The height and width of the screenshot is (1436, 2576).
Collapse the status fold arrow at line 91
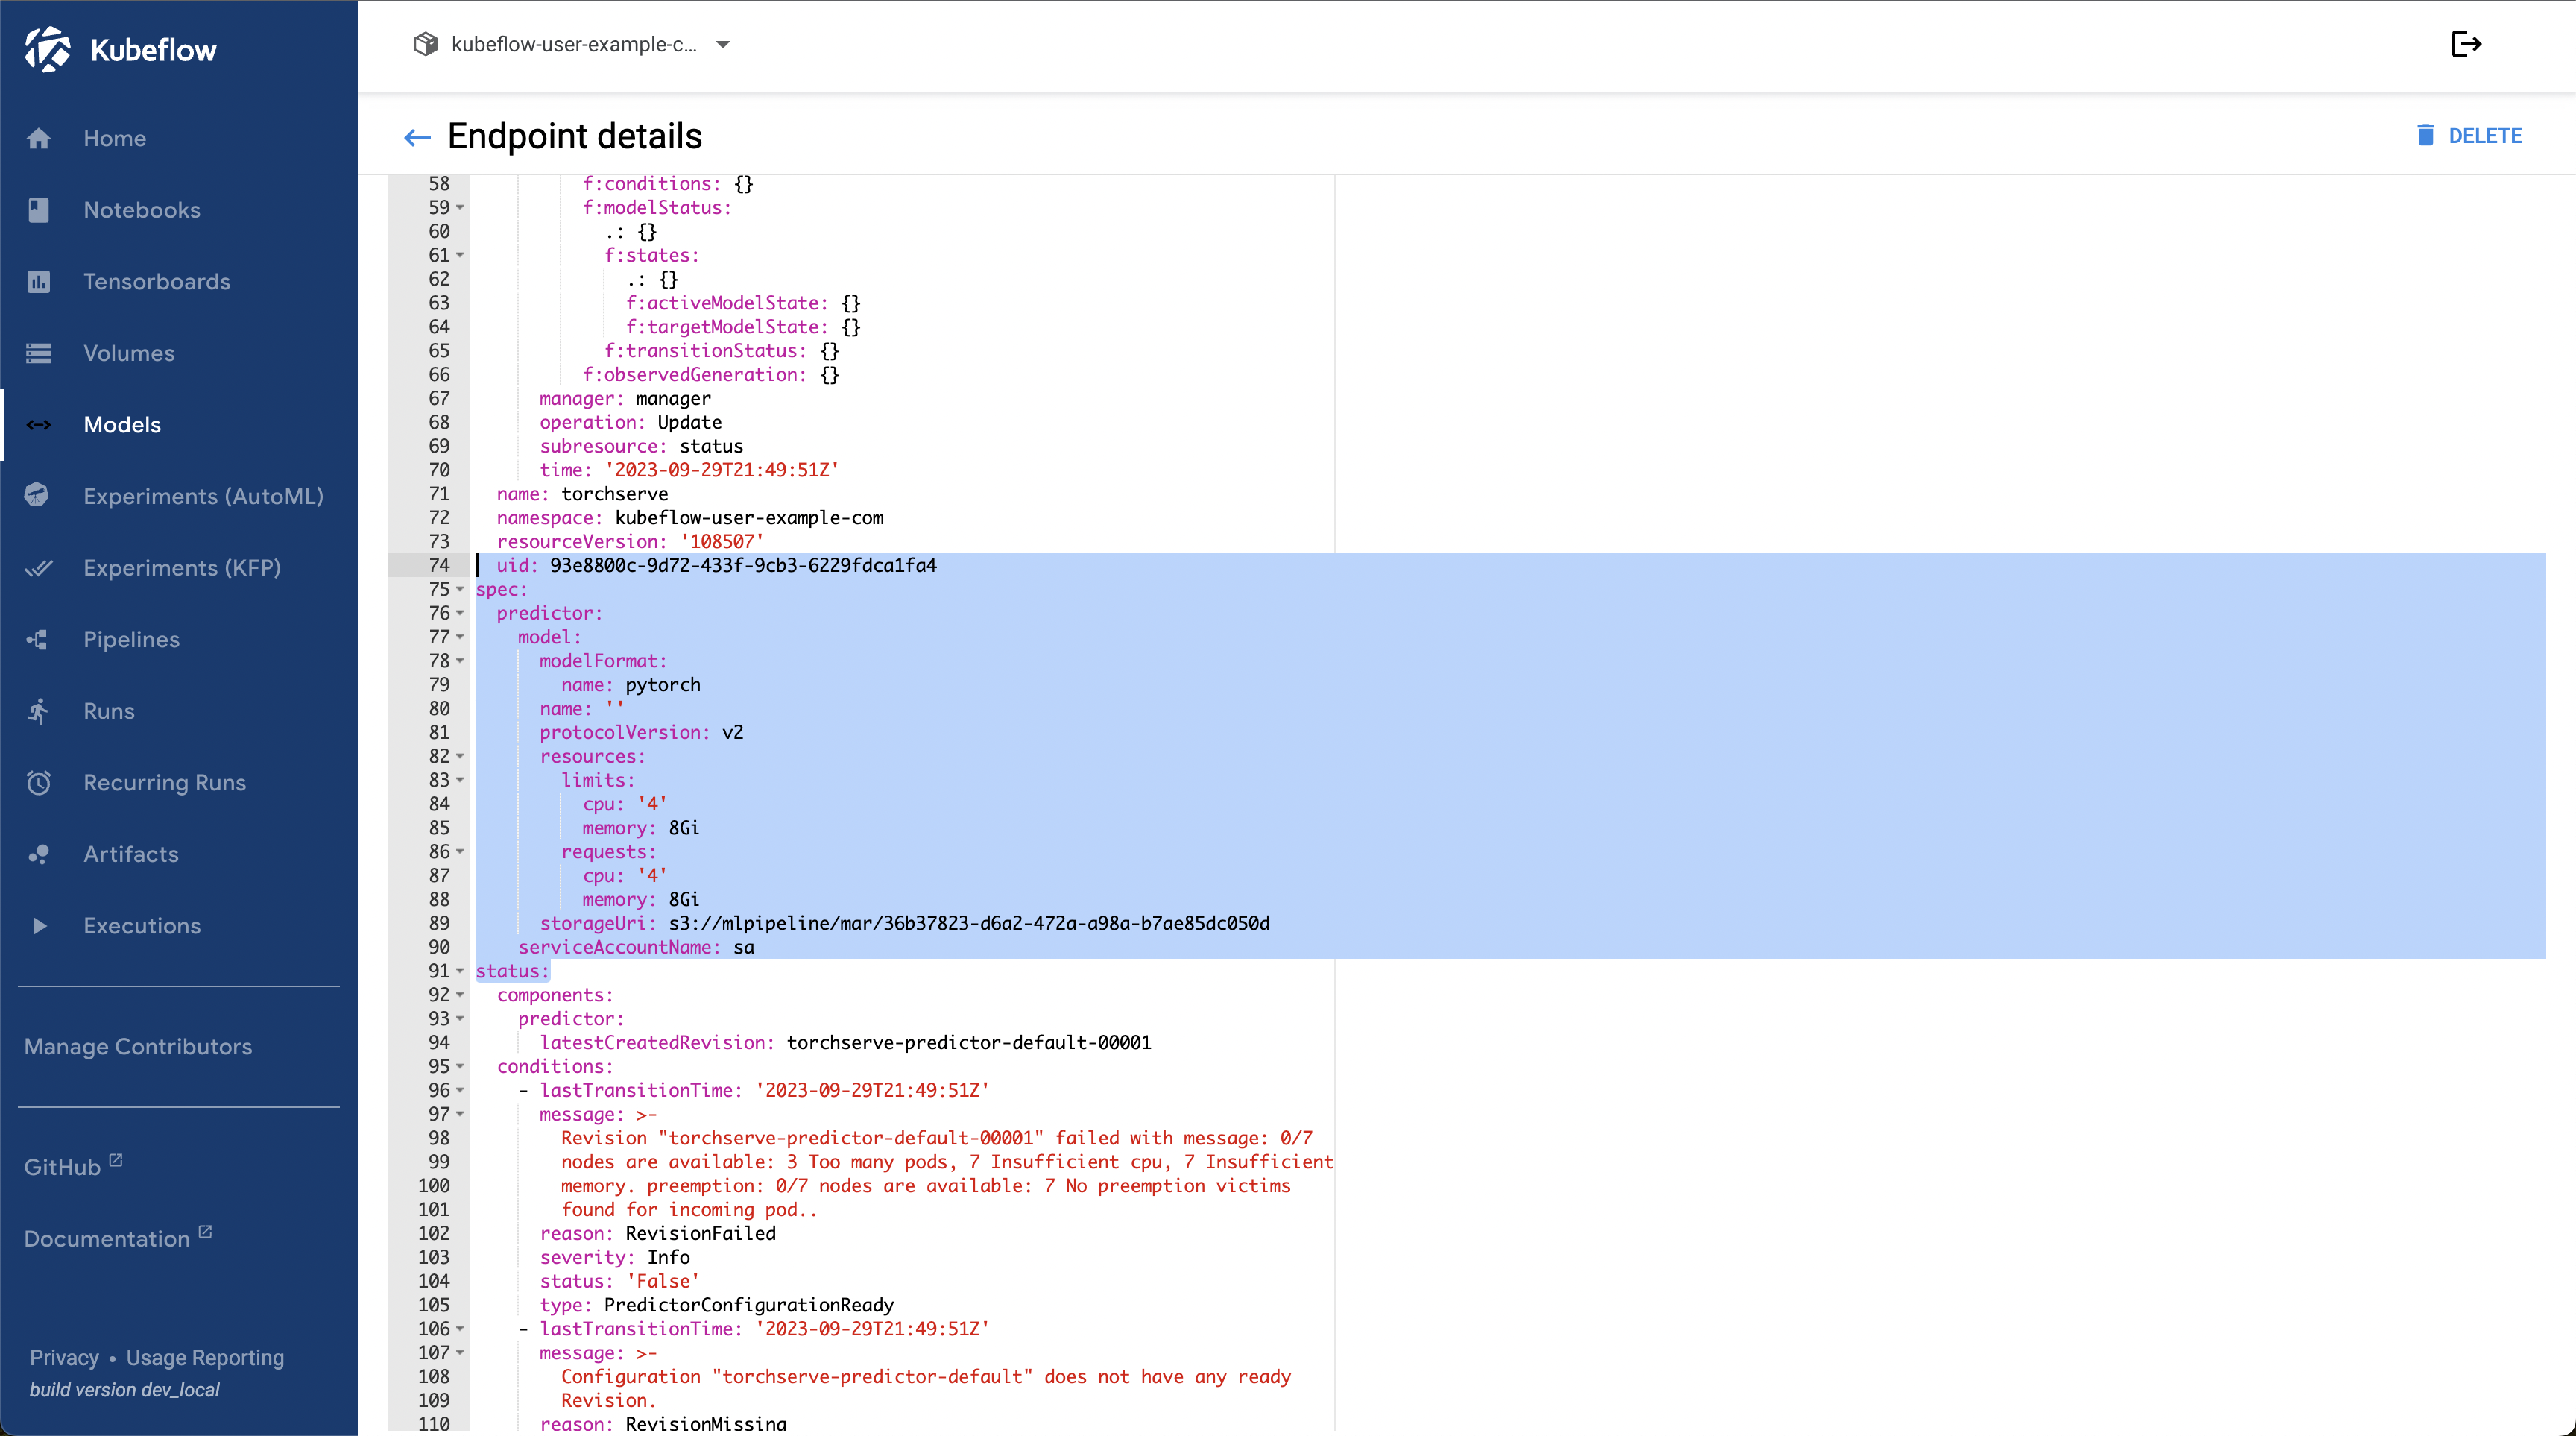pos(460,971)
